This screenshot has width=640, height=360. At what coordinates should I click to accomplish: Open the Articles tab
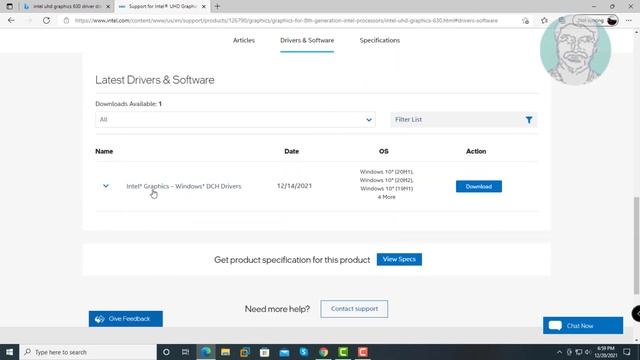pos(244,40)
